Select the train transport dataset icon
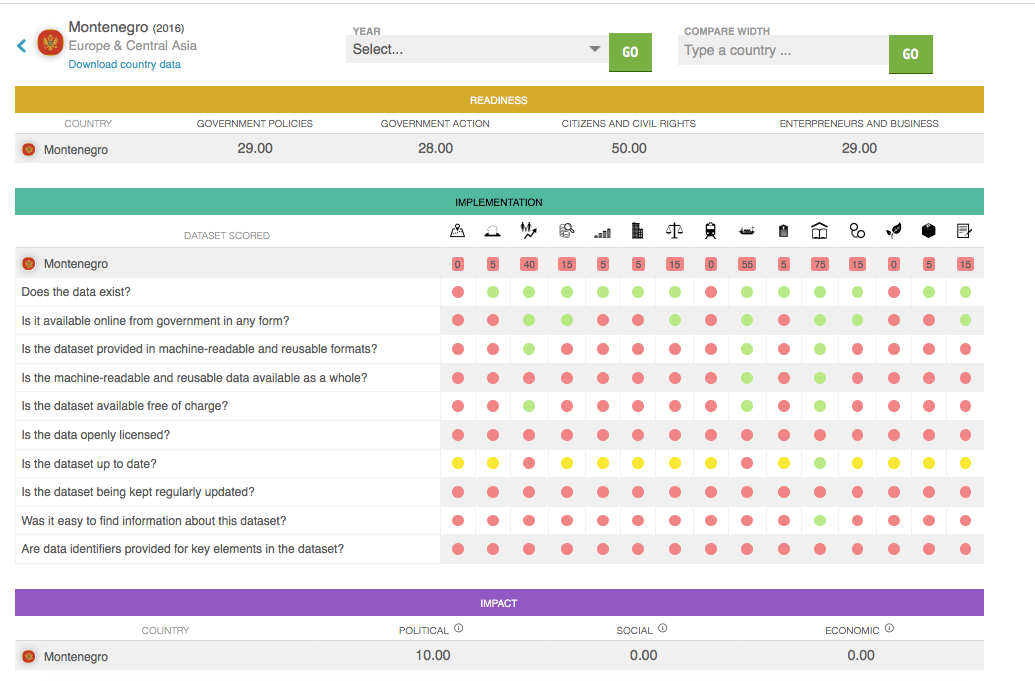Image resolution: width=1035 pixels, height=681 pixels. tap(711, 231)
